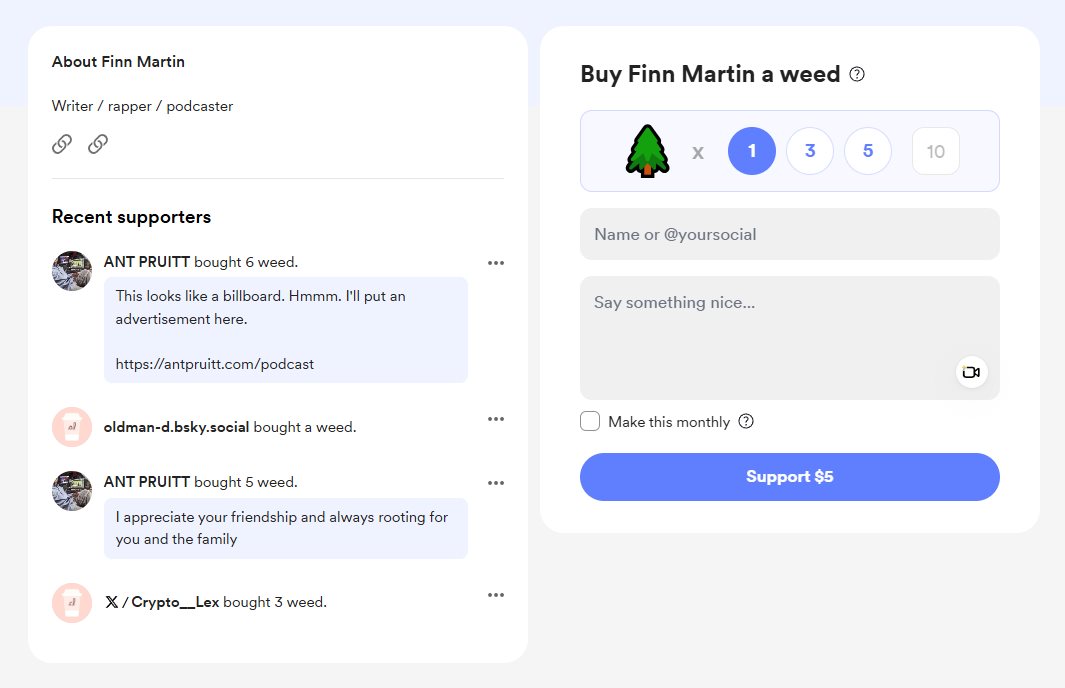
Task: Select quantity 5 weed
Action: (867, 151)
